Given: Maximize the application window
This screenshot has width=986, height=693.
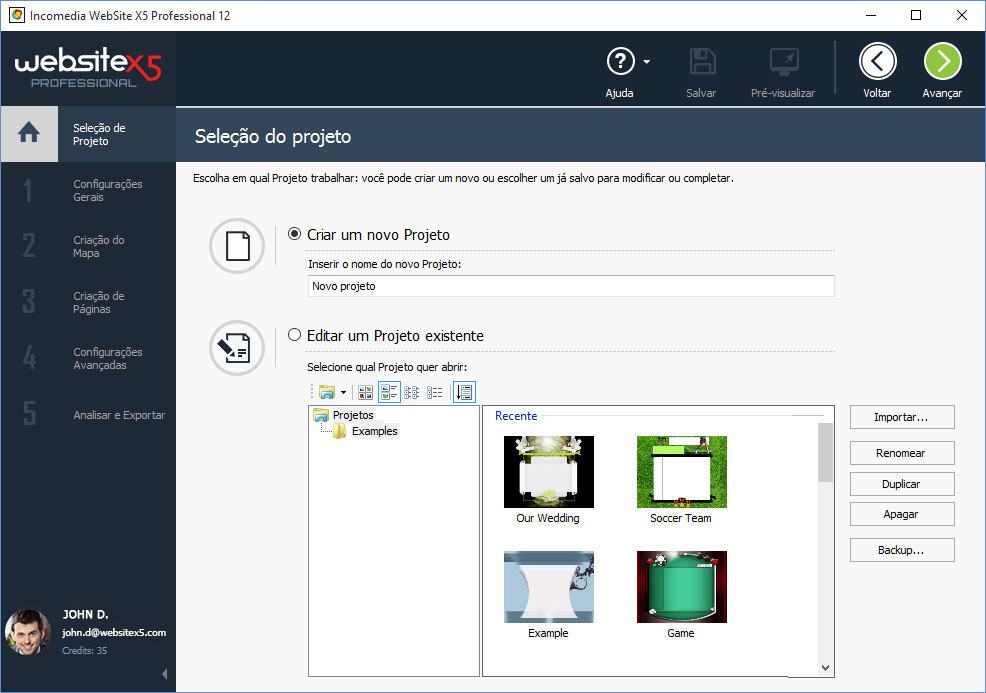Looking at the screenshot, I should coord(916,15).
